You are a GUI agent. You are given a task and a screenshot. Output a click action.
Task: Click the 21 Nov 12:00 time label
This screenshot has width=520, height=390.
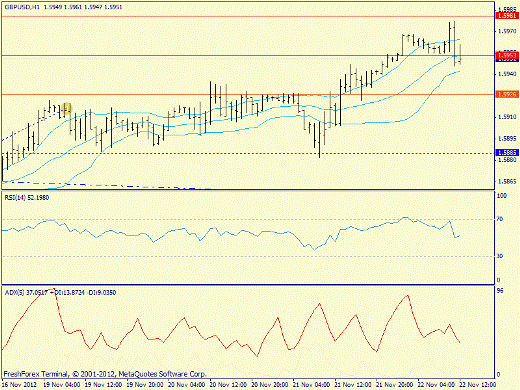(x=353, y=385)
